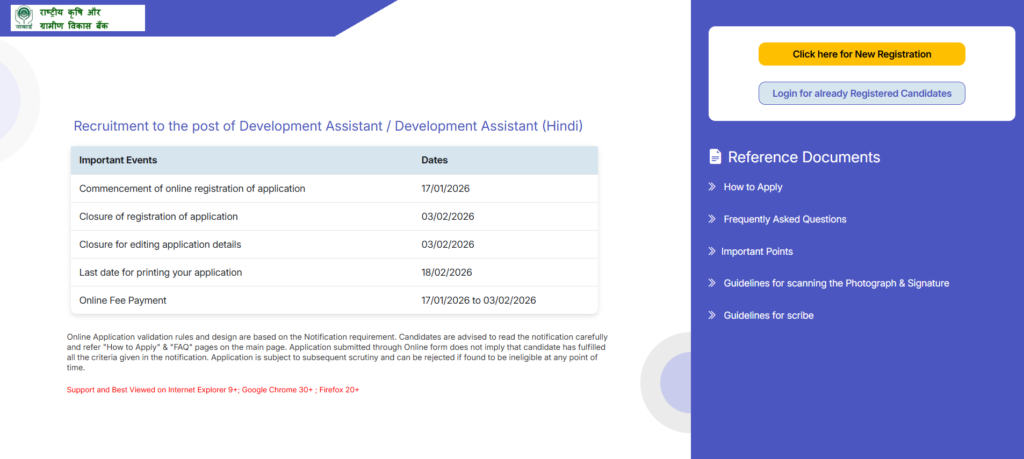The width and height of the screenshot is (1024, 459).
Task: Click chevron icon beside Frequently Asked Questions
Action: pyautogui.click(x=712, y=219)
